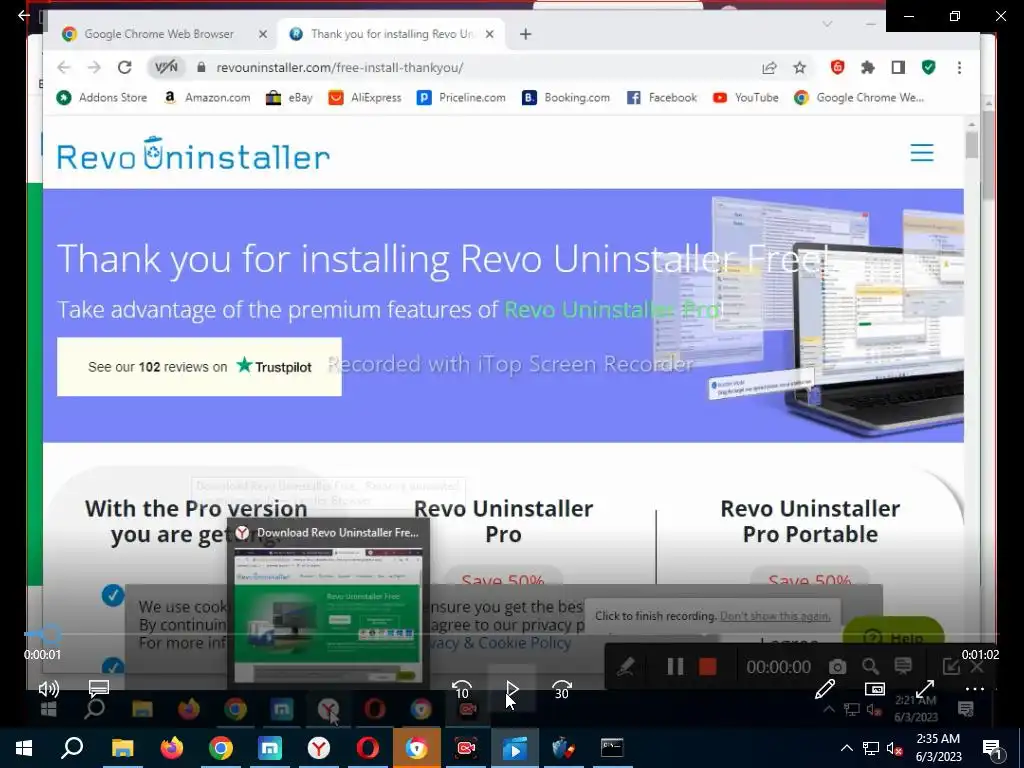Open the Action Center notifications icon

tap(992, 748)
